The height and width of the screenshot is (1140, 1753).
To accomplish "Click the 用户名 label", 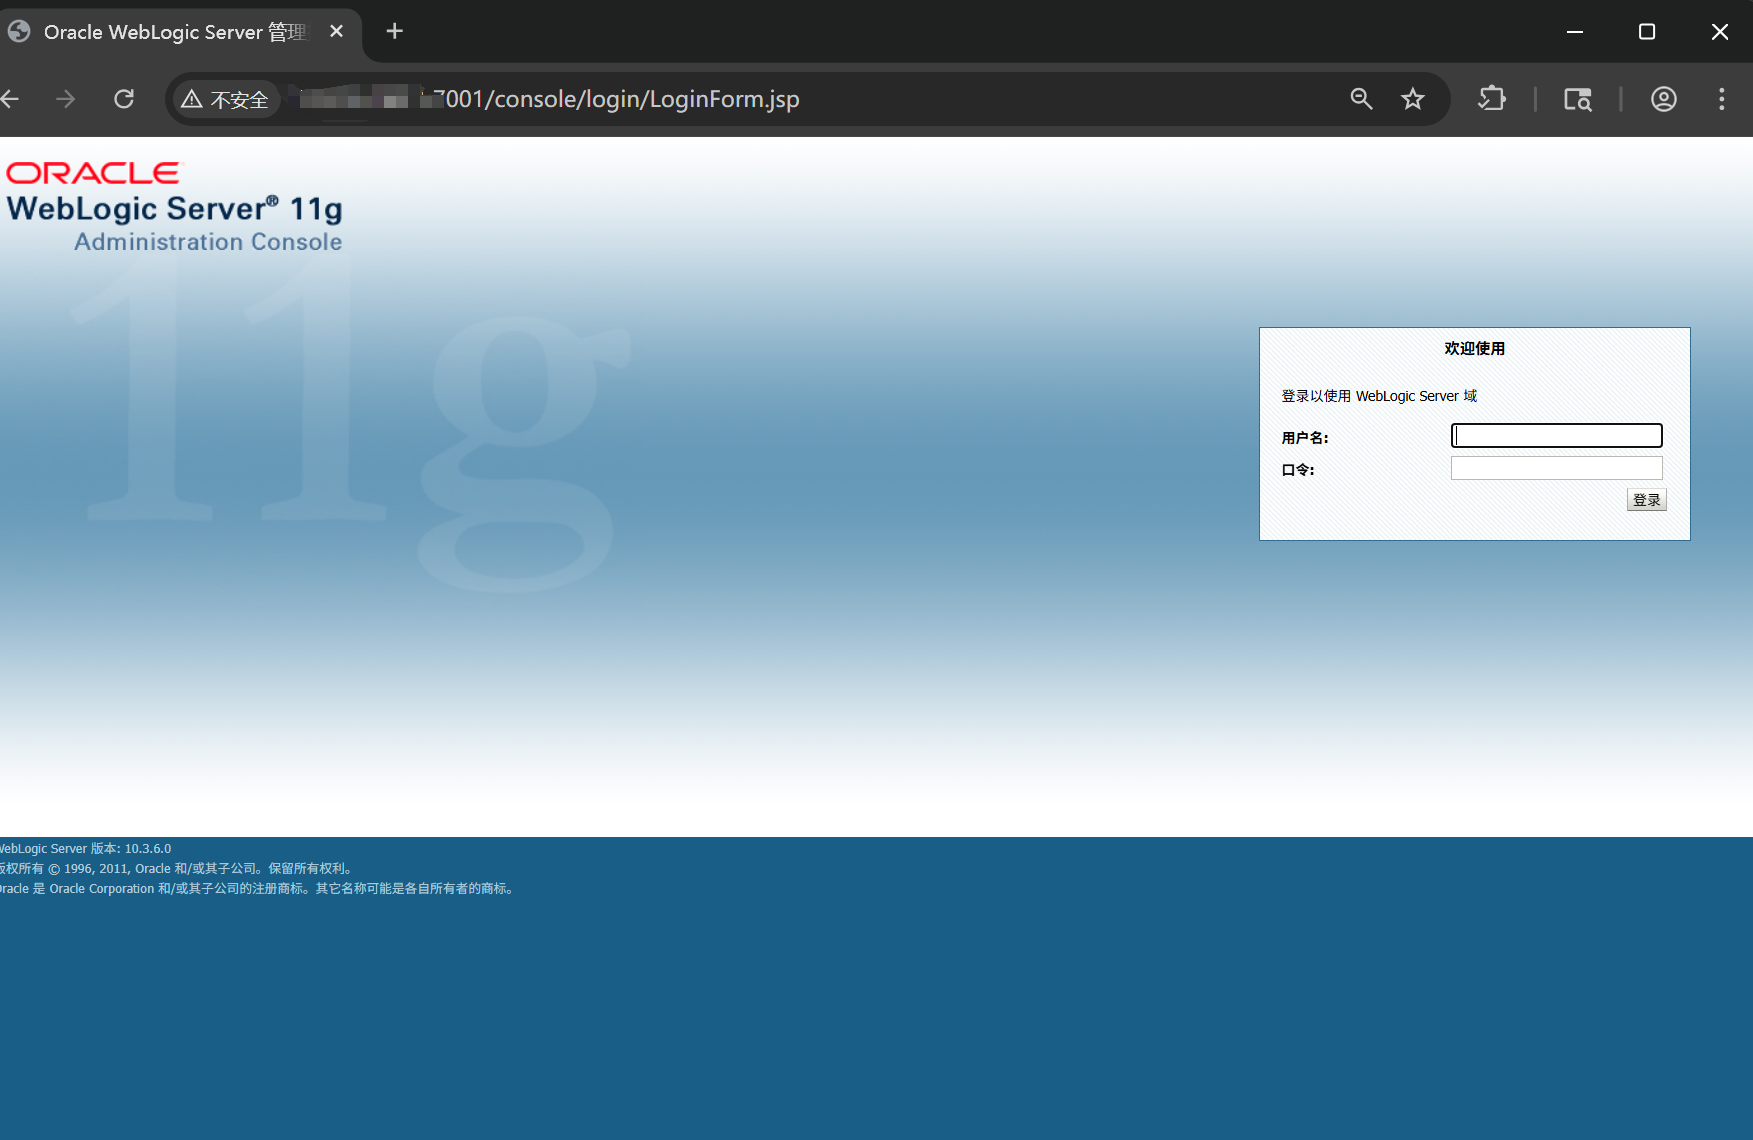I will 1305,438.
